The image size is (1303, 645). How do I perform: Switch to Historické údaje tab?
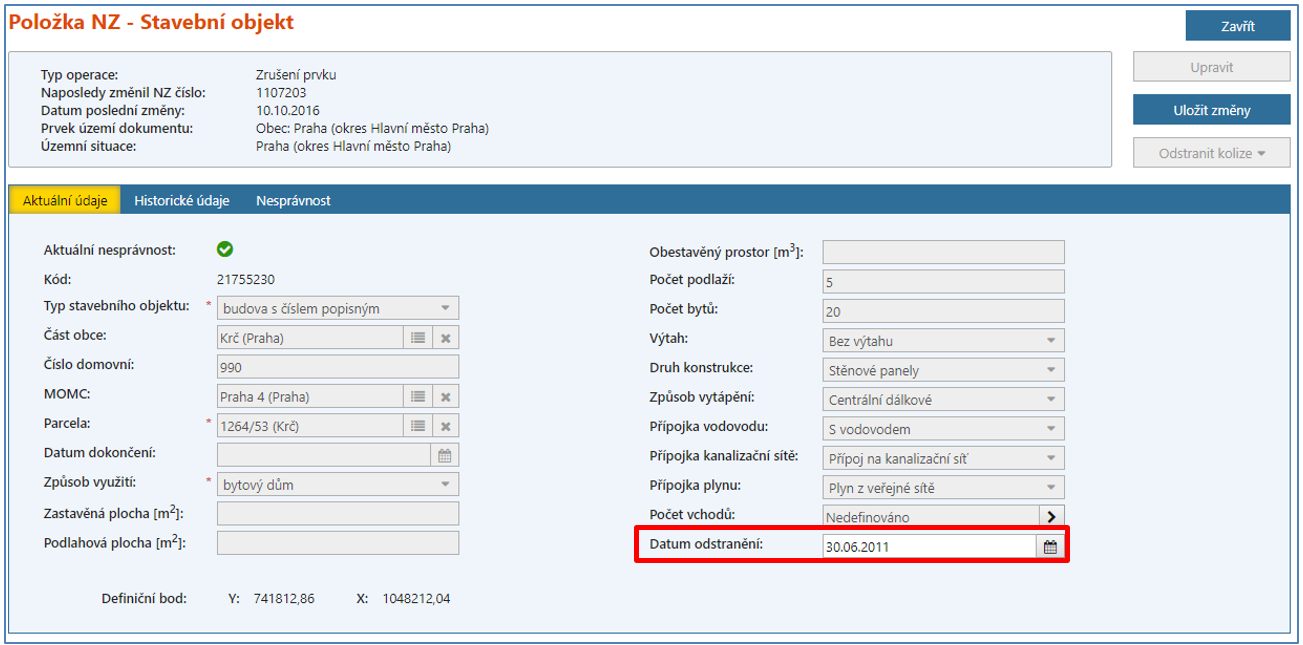point(182,200)
